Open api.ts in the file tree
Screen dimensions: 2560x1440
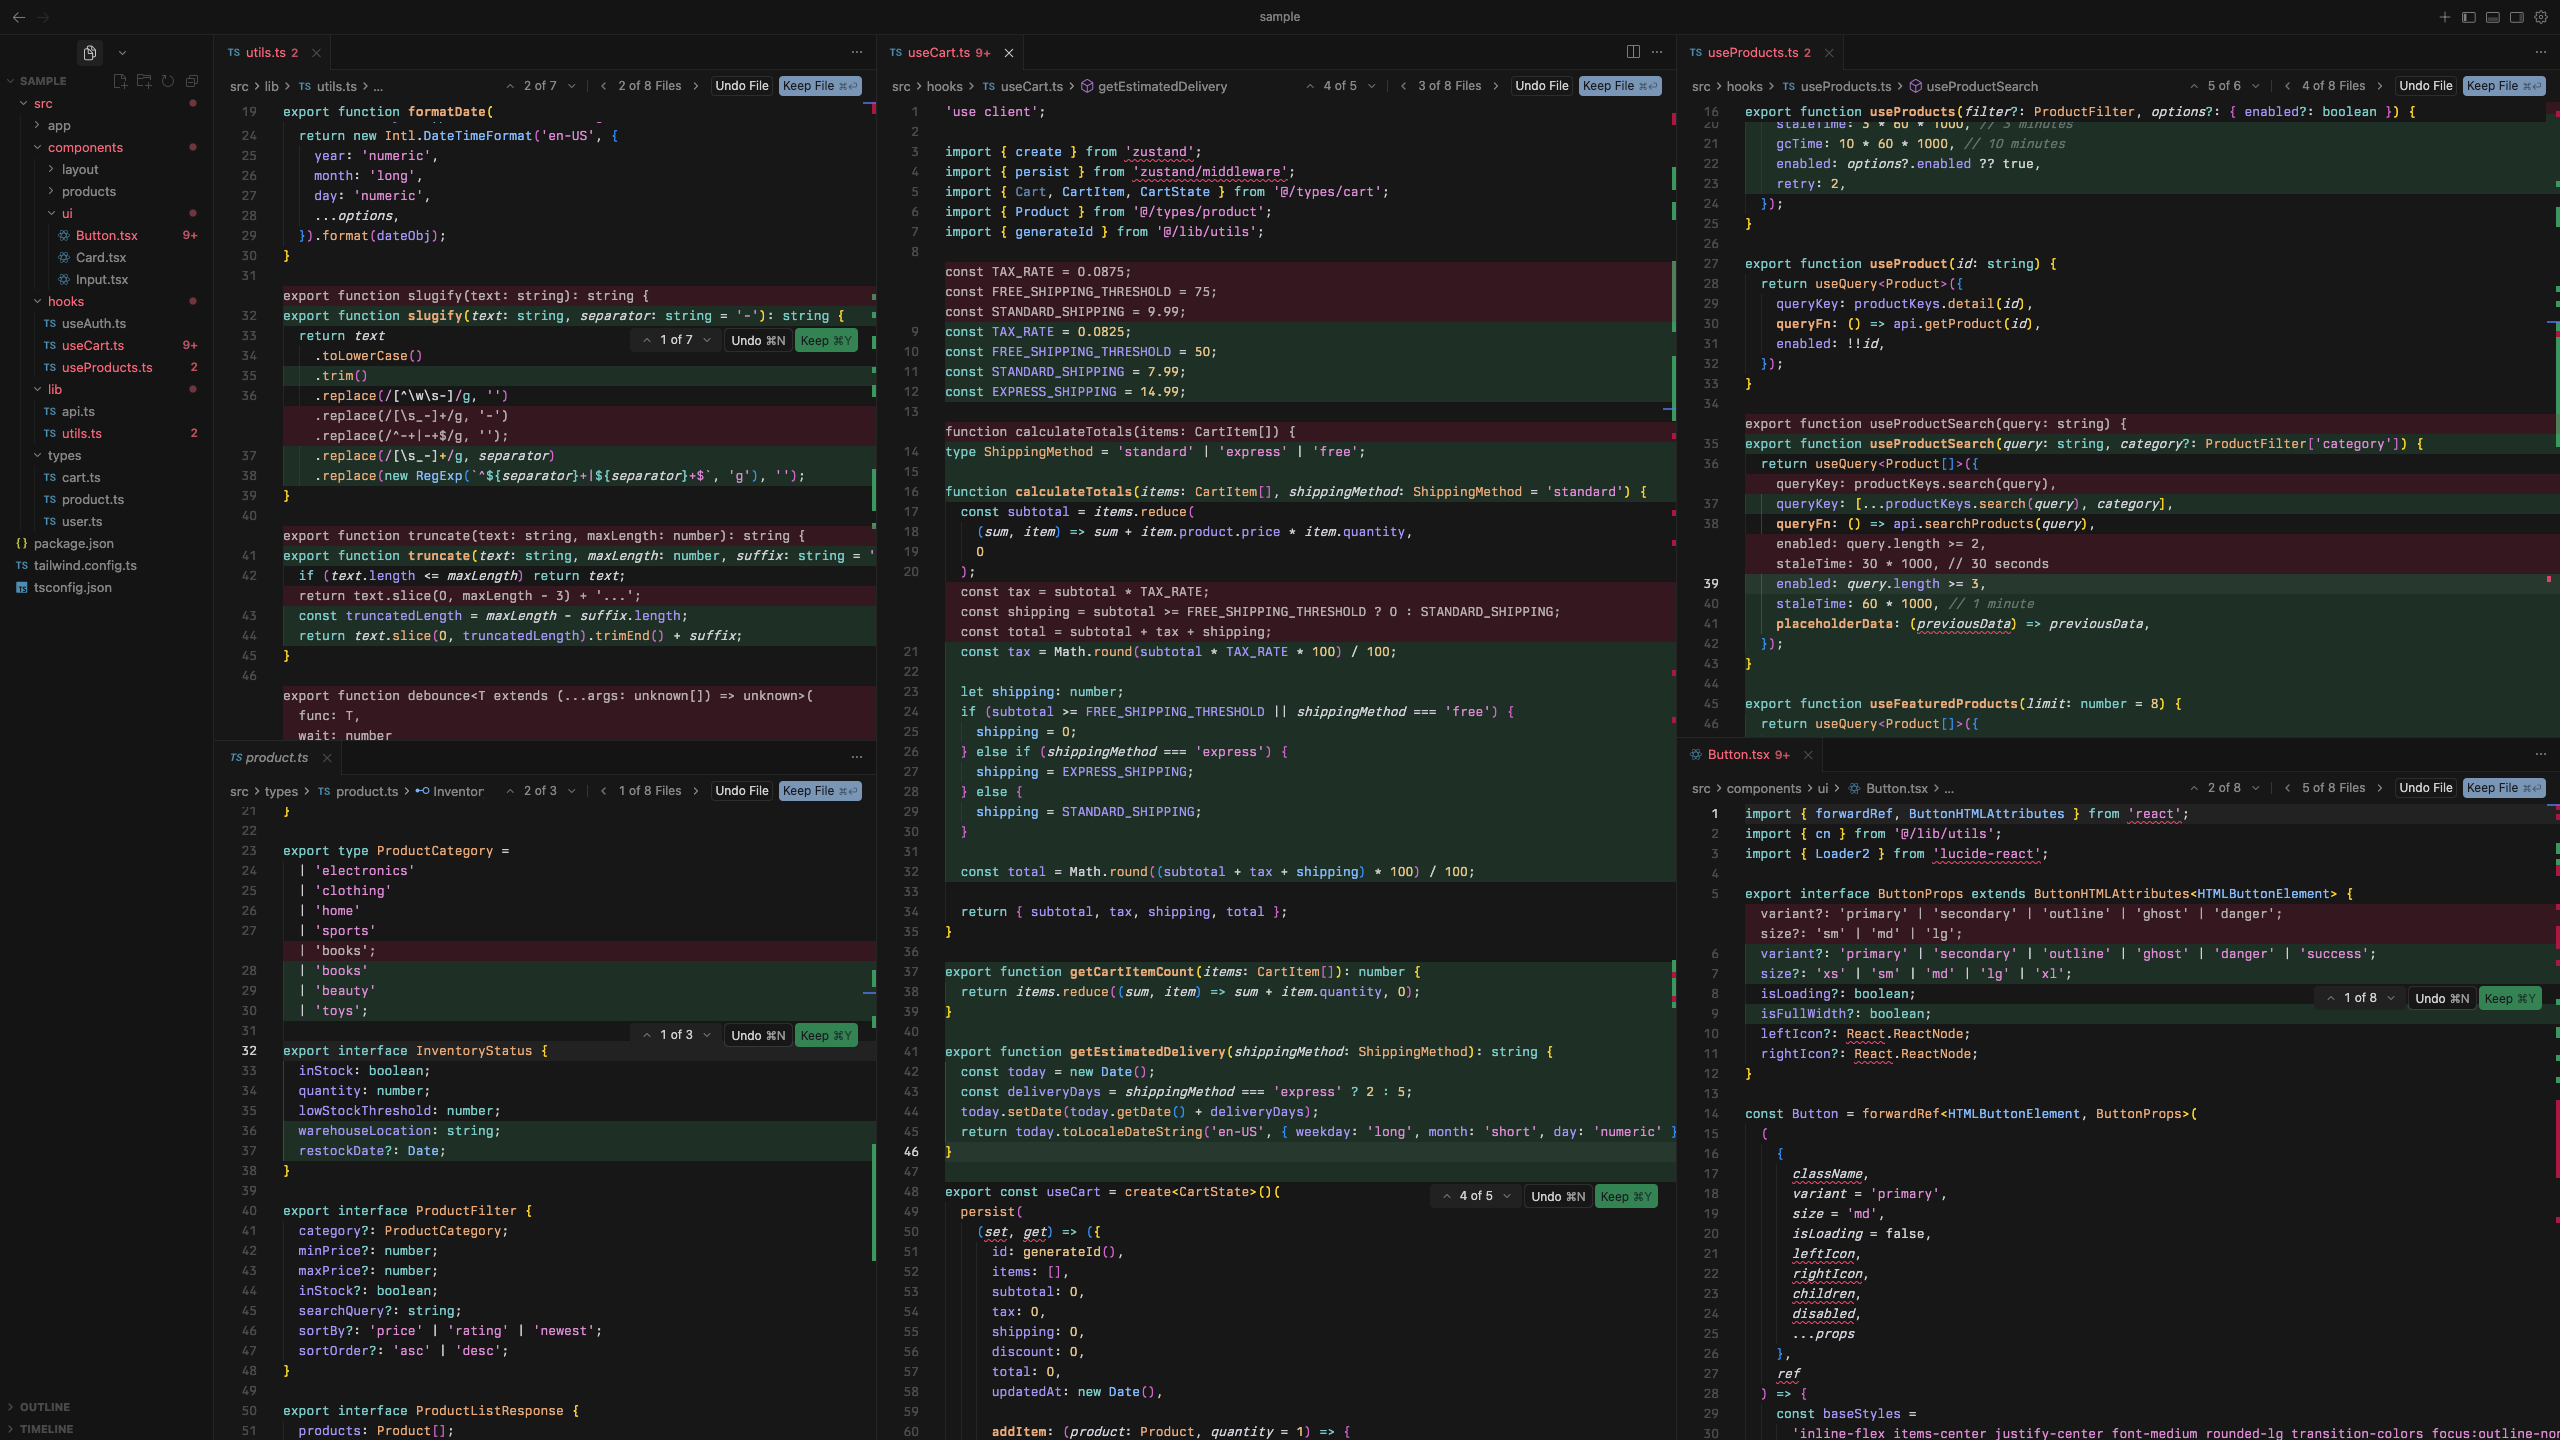pyautogui.click(x=78, y=411)
